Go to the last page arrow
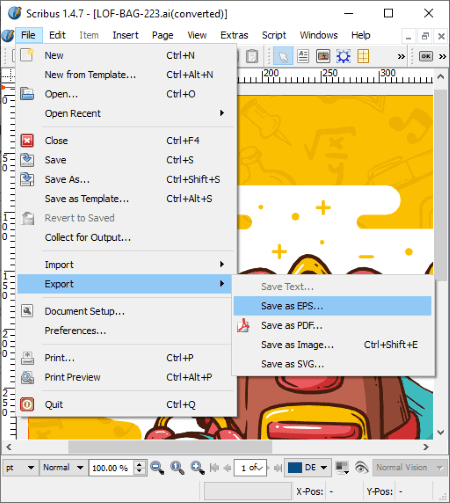 coord(278,468)
